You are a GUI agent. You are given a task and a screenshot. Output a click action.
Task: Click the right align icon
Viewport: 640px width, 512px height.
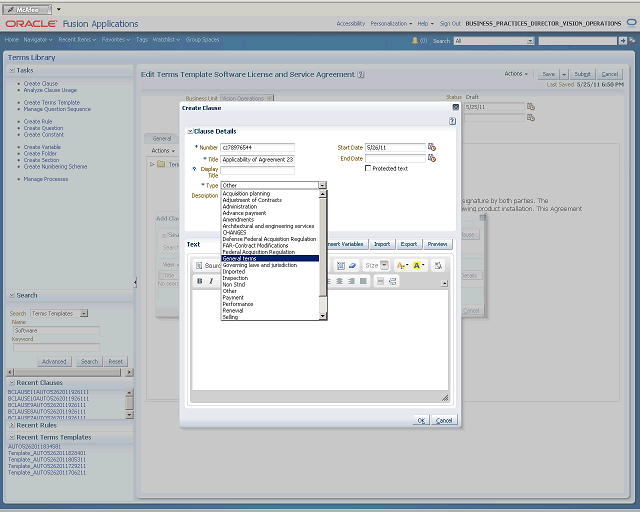point(351,281)
